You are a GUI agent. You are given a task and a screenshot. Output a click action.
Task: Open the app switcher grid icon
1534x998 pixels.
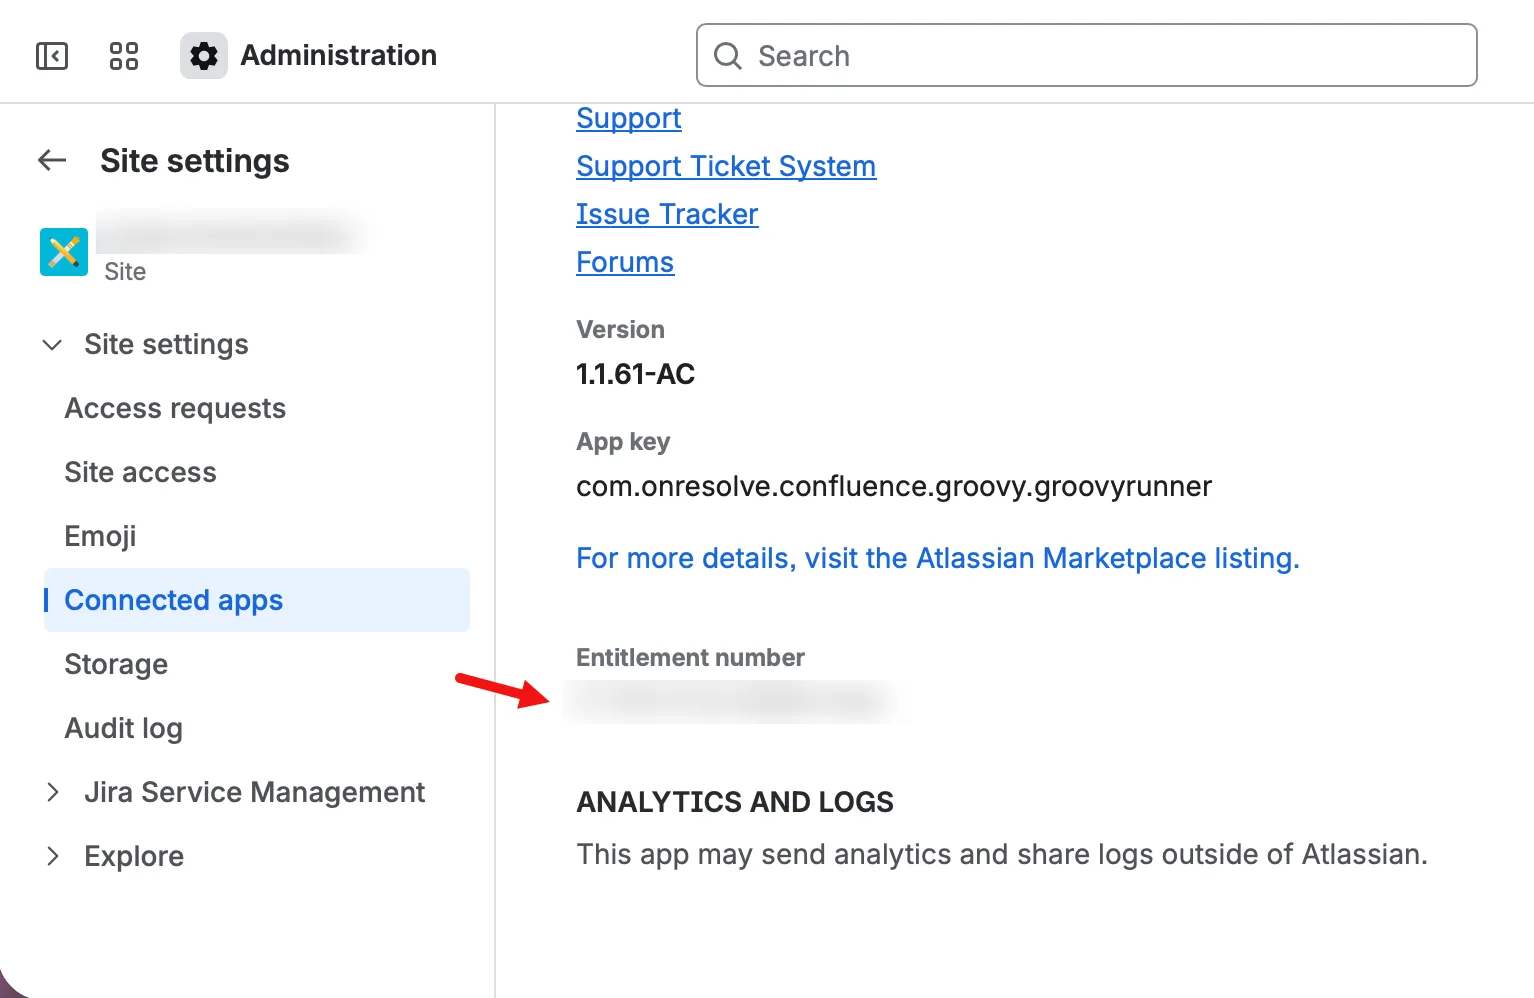(124, 56)
